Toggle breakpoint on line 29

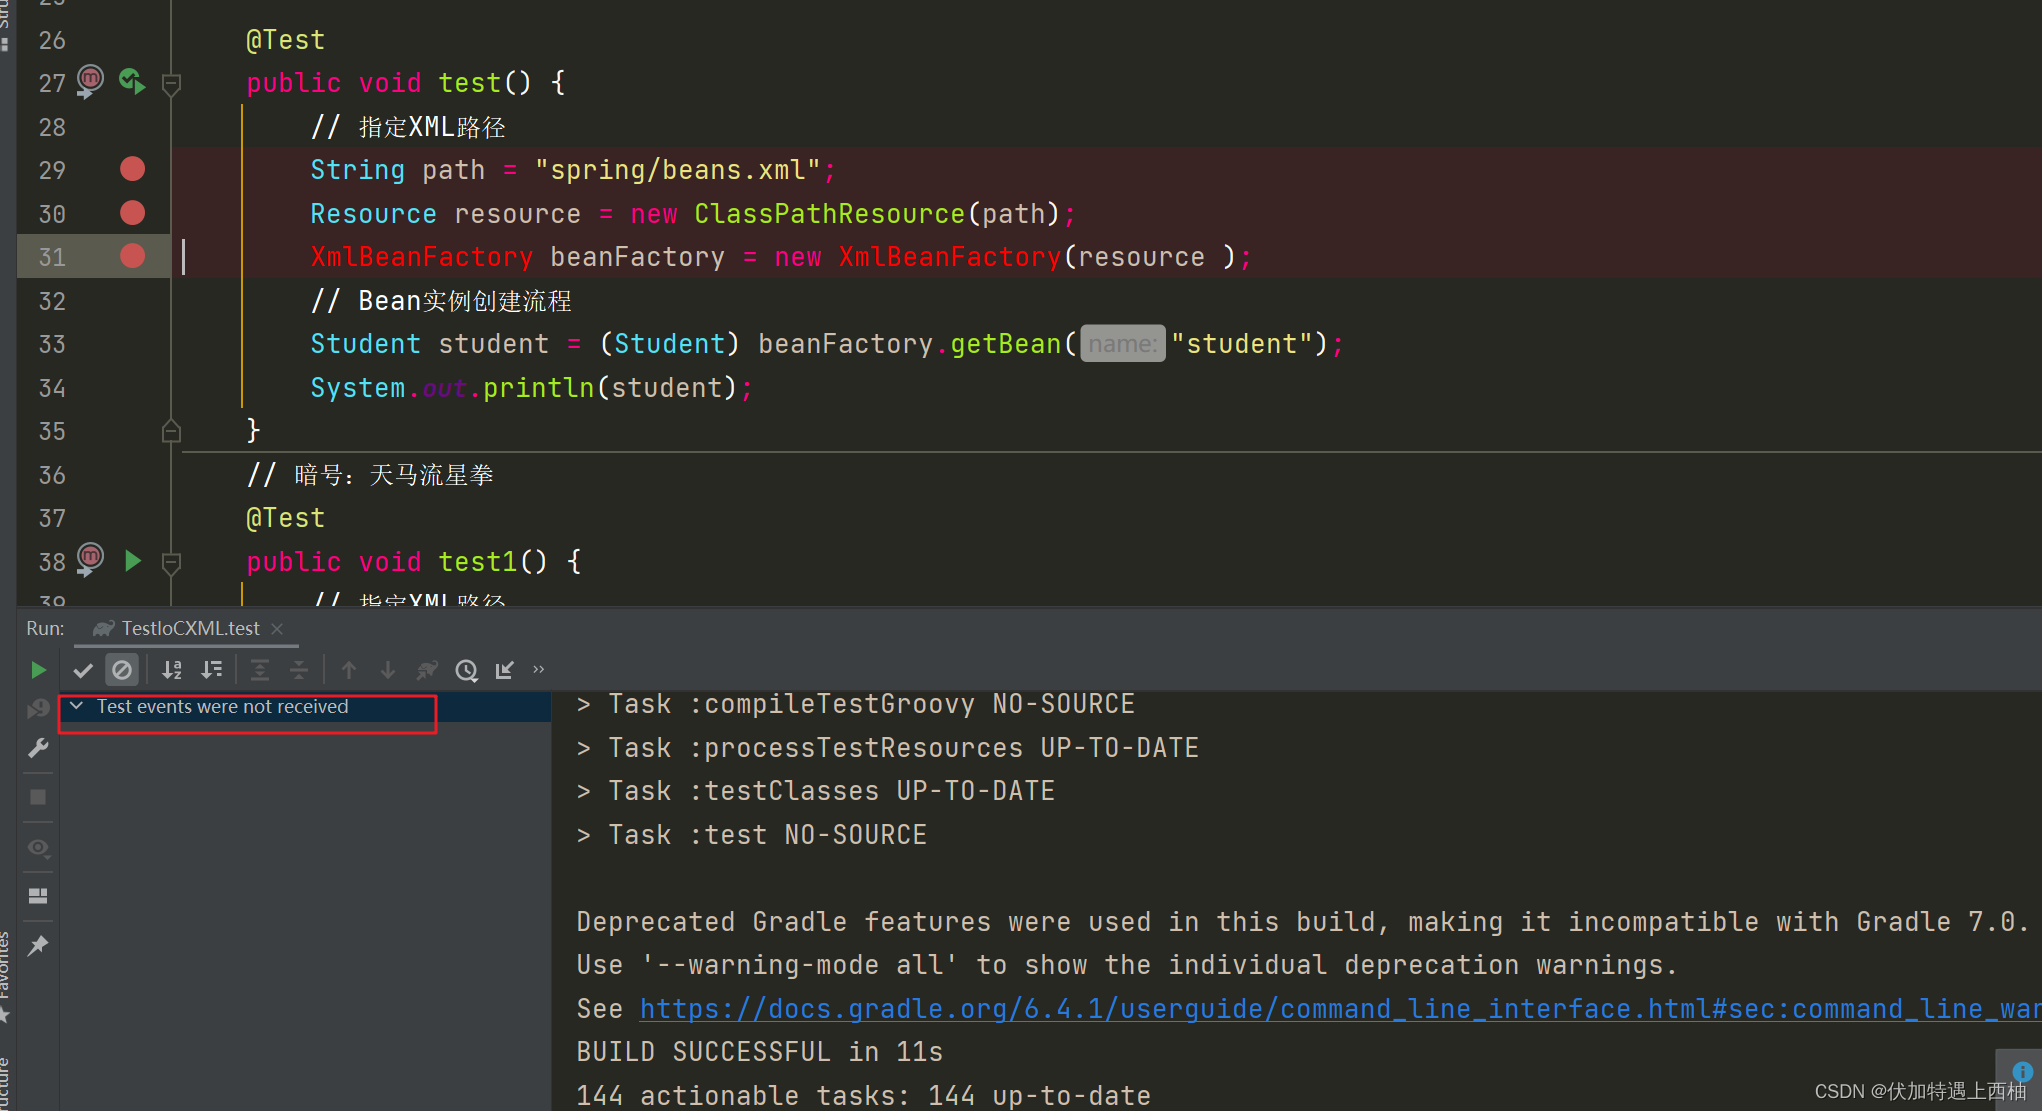pos(132,170)
